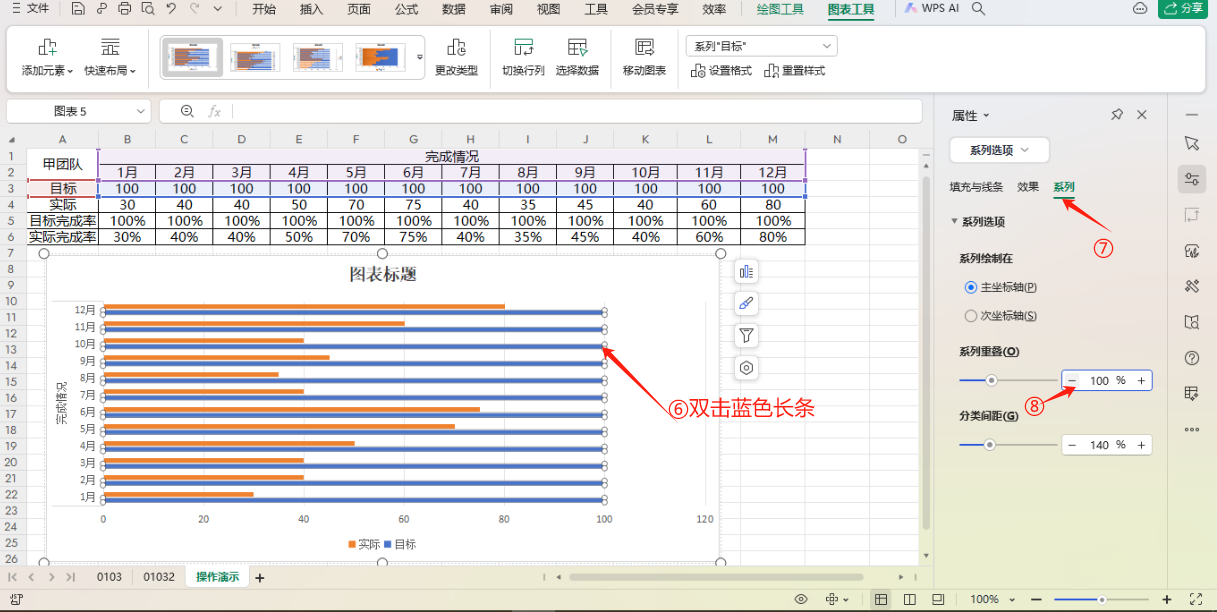The image size is (1217, 612).
Task: Click the help question mark in right sidebar
Action: 1191,358
